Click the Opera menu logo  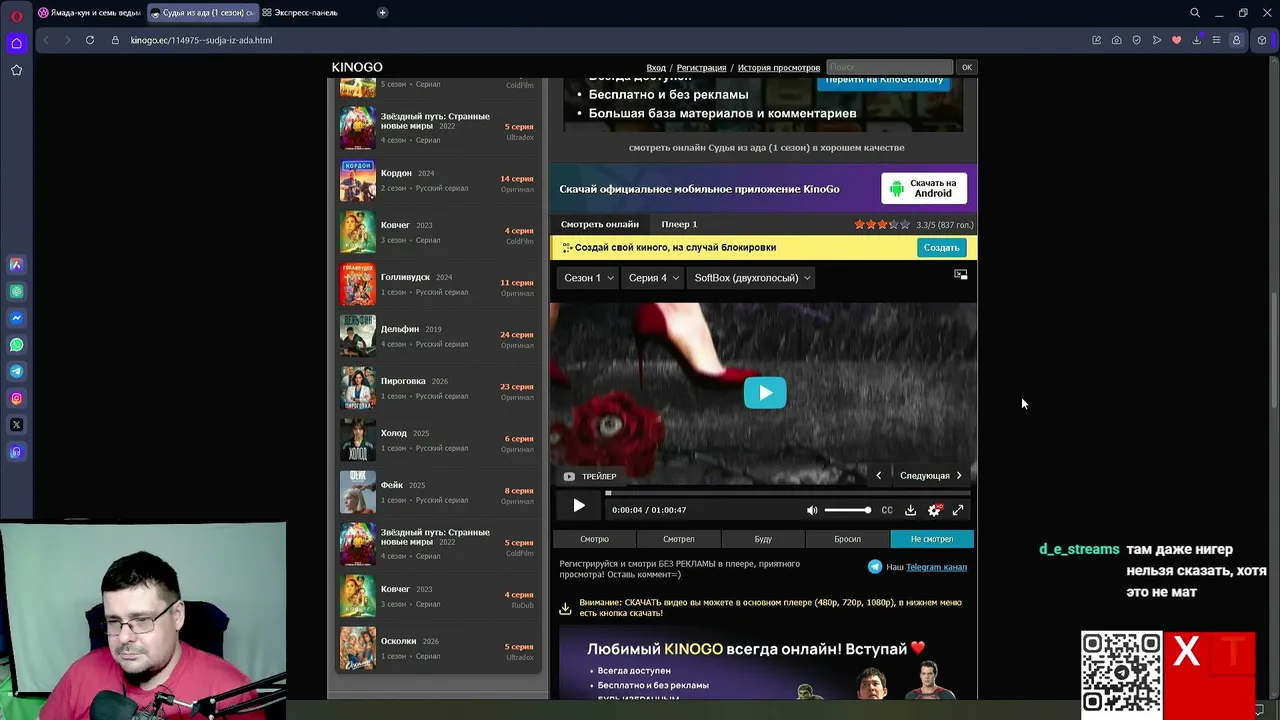tap(16, 14)
